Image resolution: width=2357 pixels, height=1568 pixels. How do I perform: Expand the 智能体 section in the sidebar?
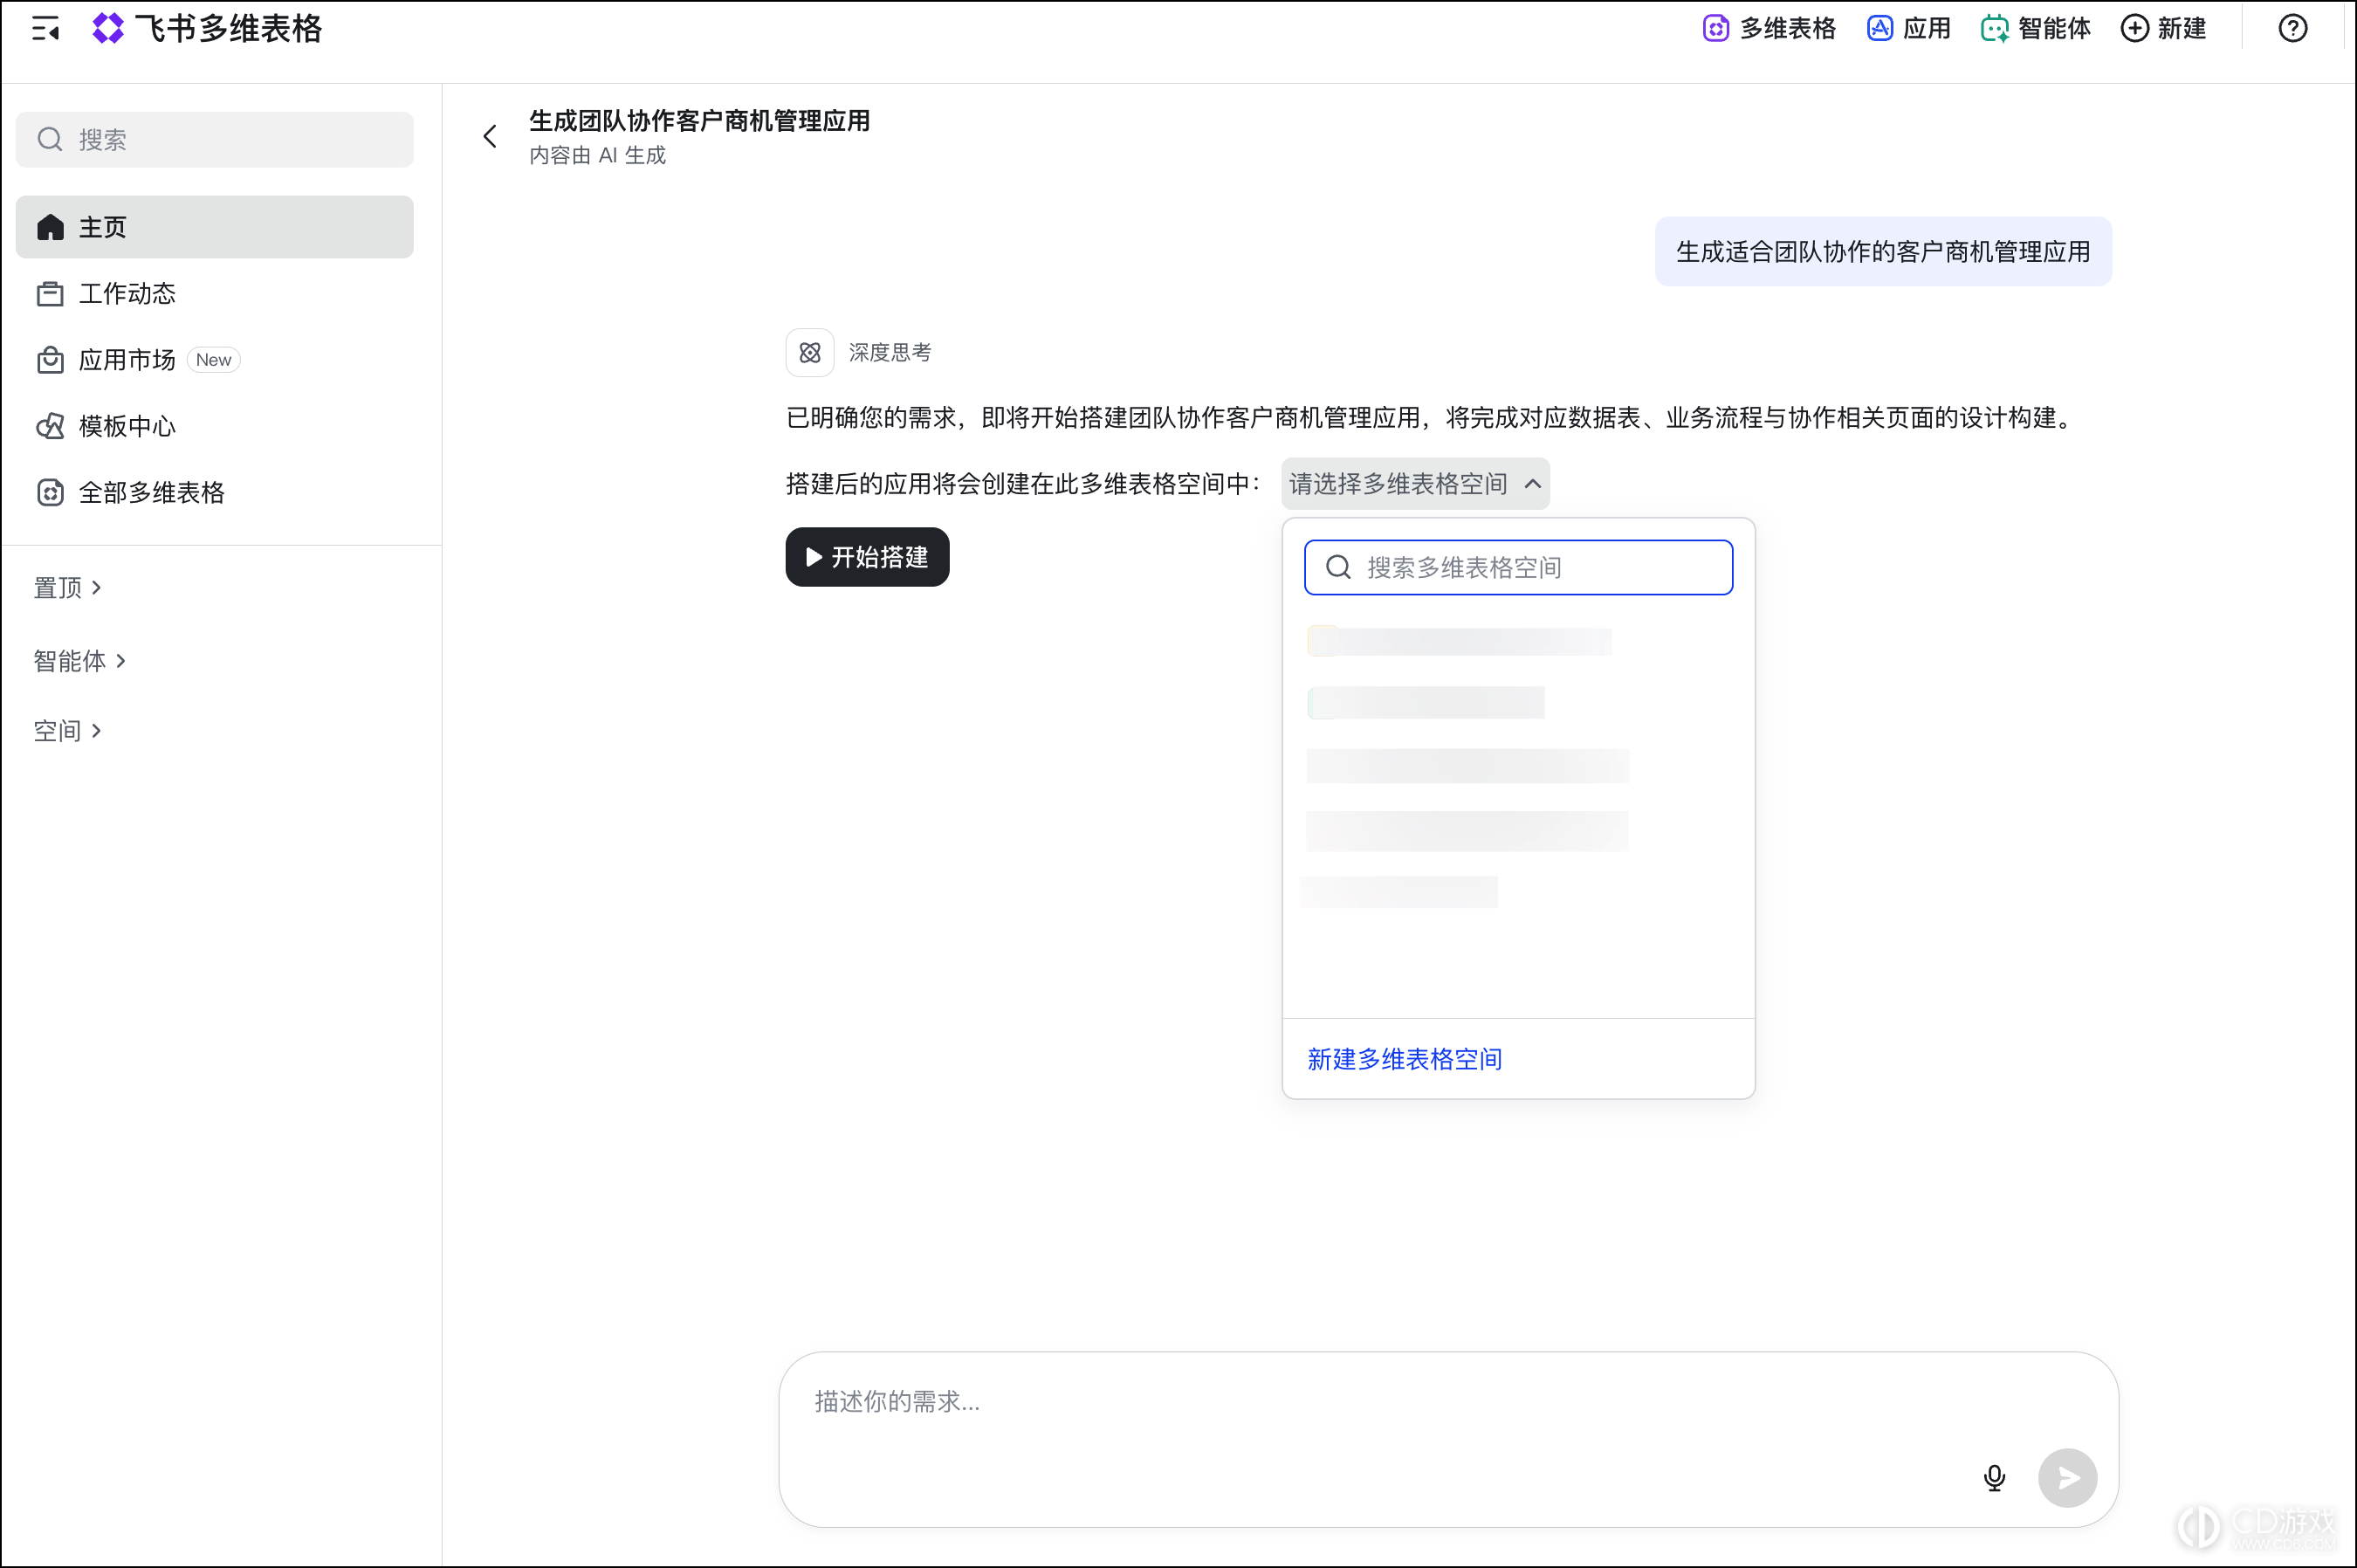(x=79, y=661)
